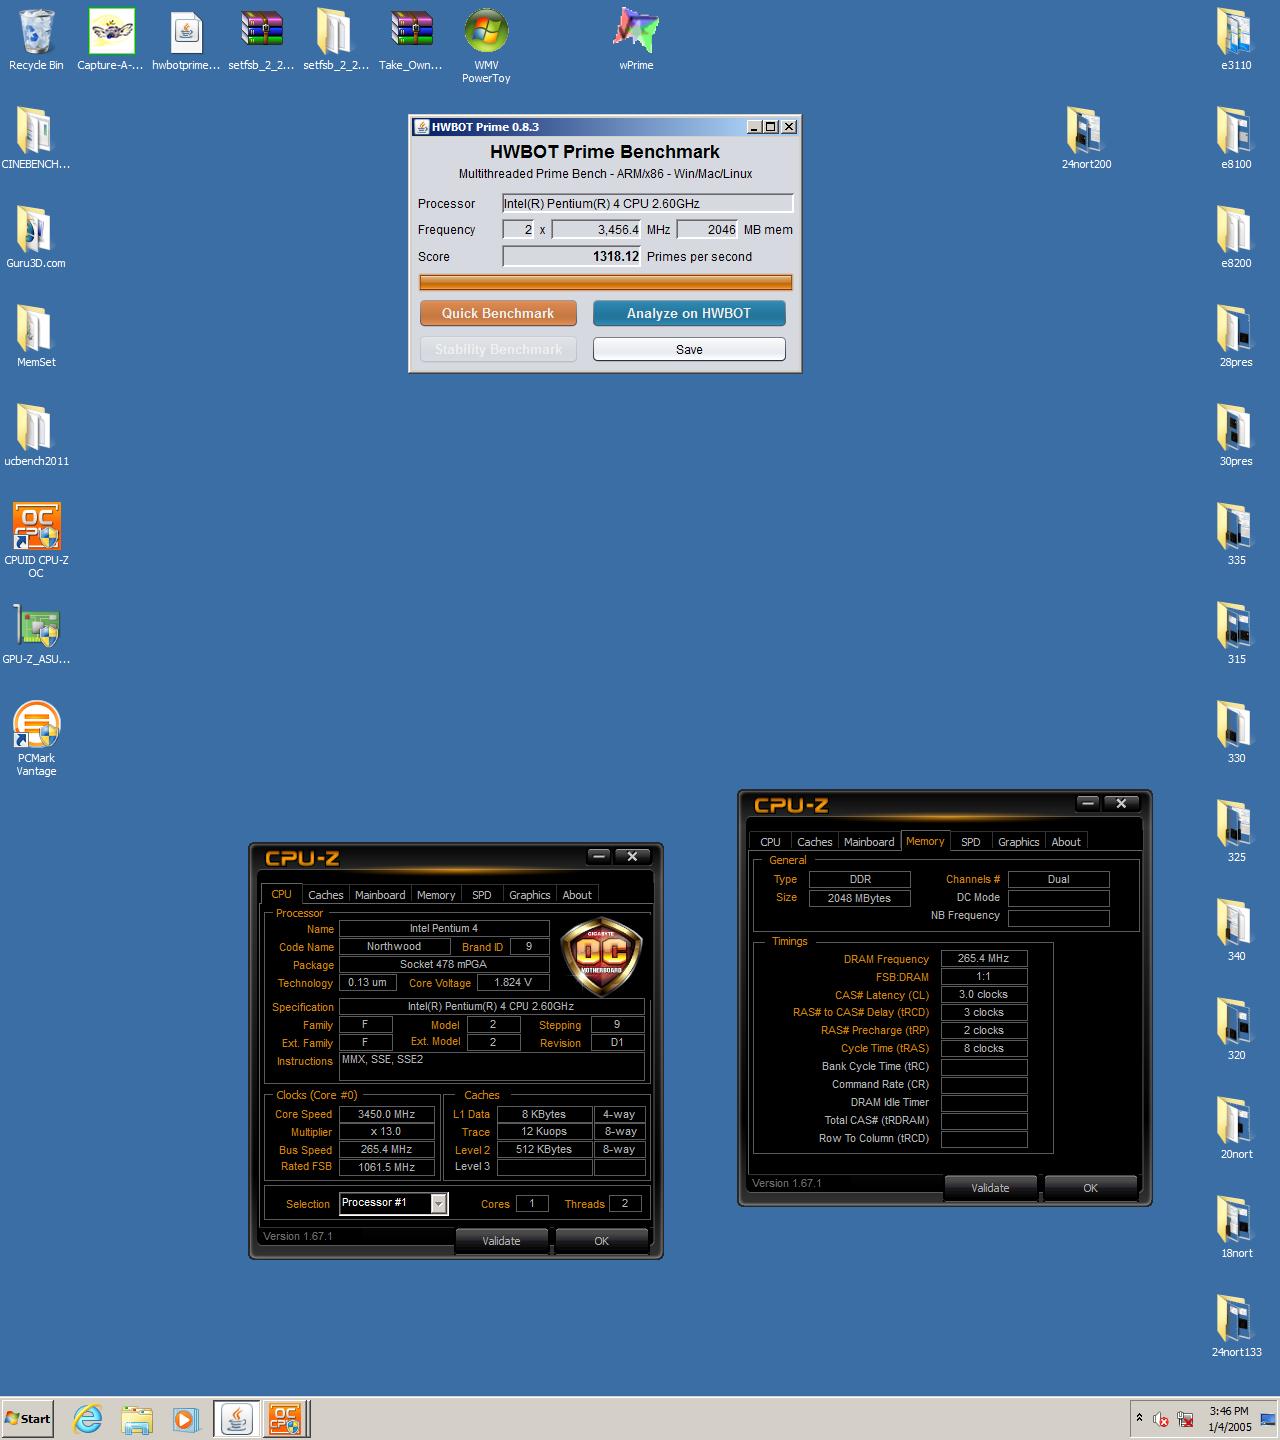1280x1440 pixels.
Task: Select the 20nort folder icon
Action: [1236, 1128]
